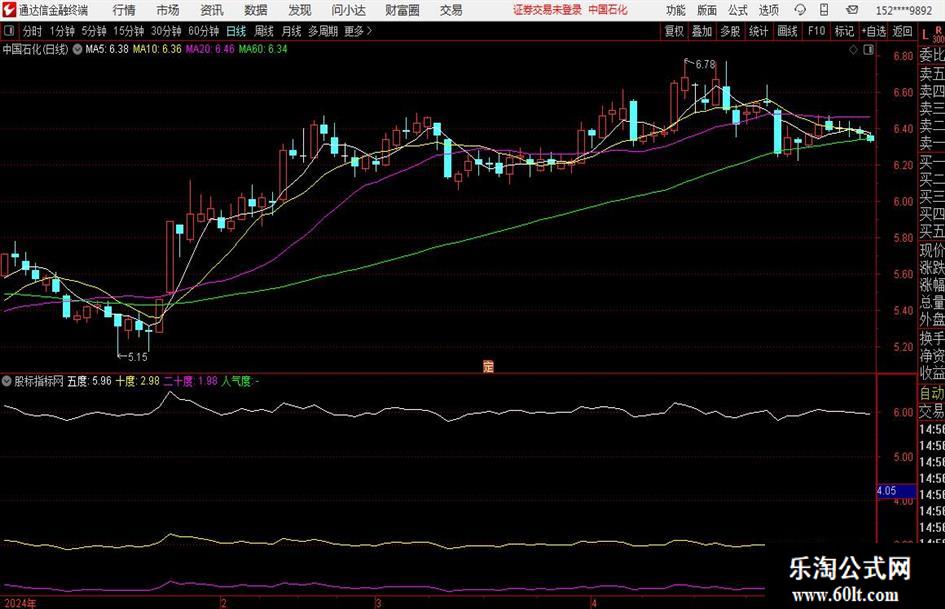Open the 行情 menu
This screenshot has height=609, width=945.
[x=124, y=10]
